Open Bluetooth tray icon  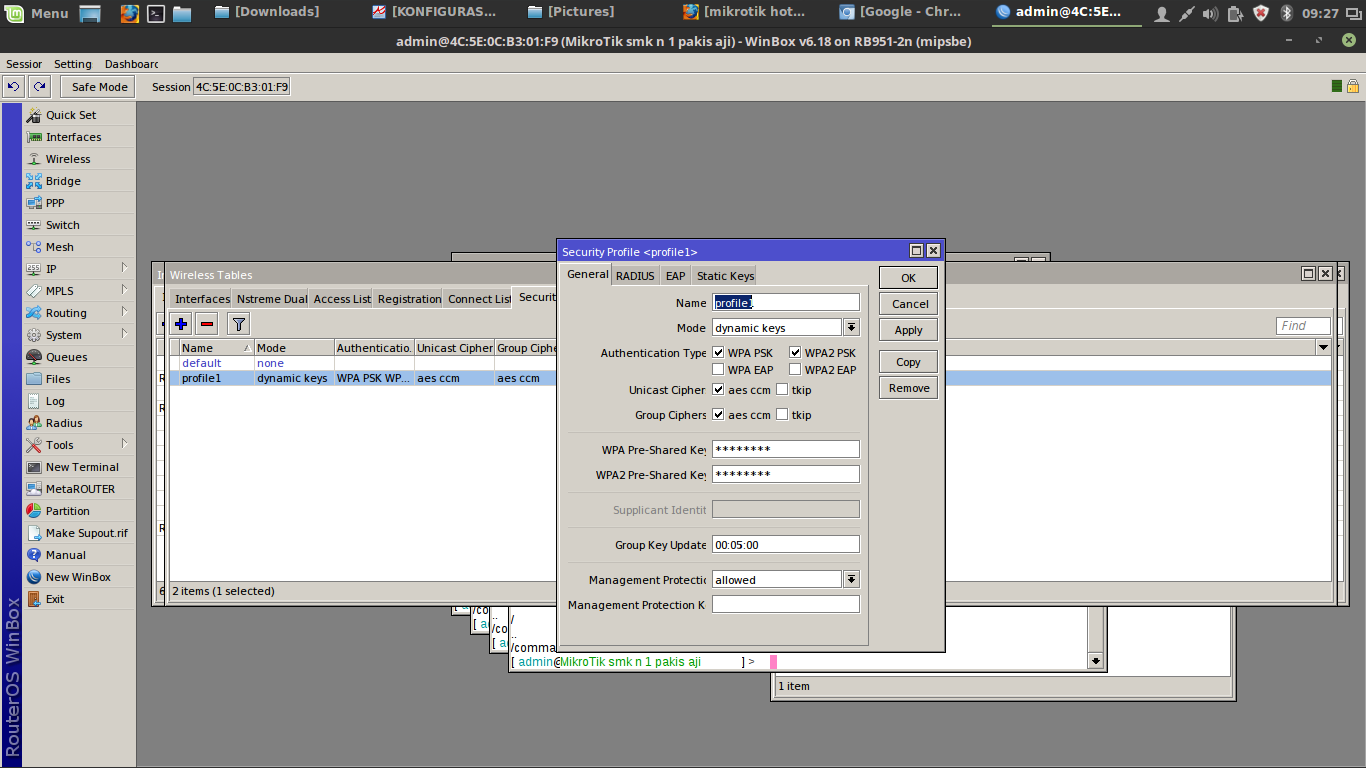point(1287,13)
